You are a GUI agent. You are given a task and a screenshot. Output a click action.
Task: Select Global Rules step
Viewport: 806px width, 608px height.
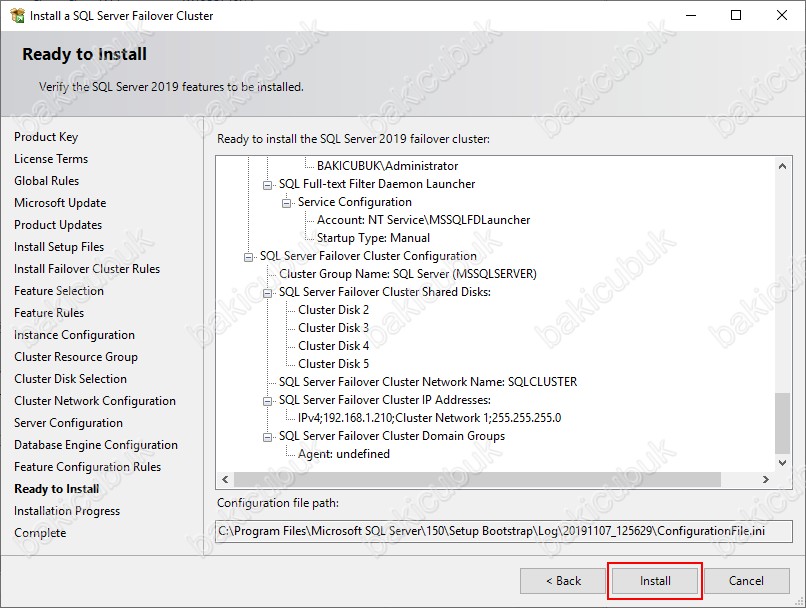47,181
